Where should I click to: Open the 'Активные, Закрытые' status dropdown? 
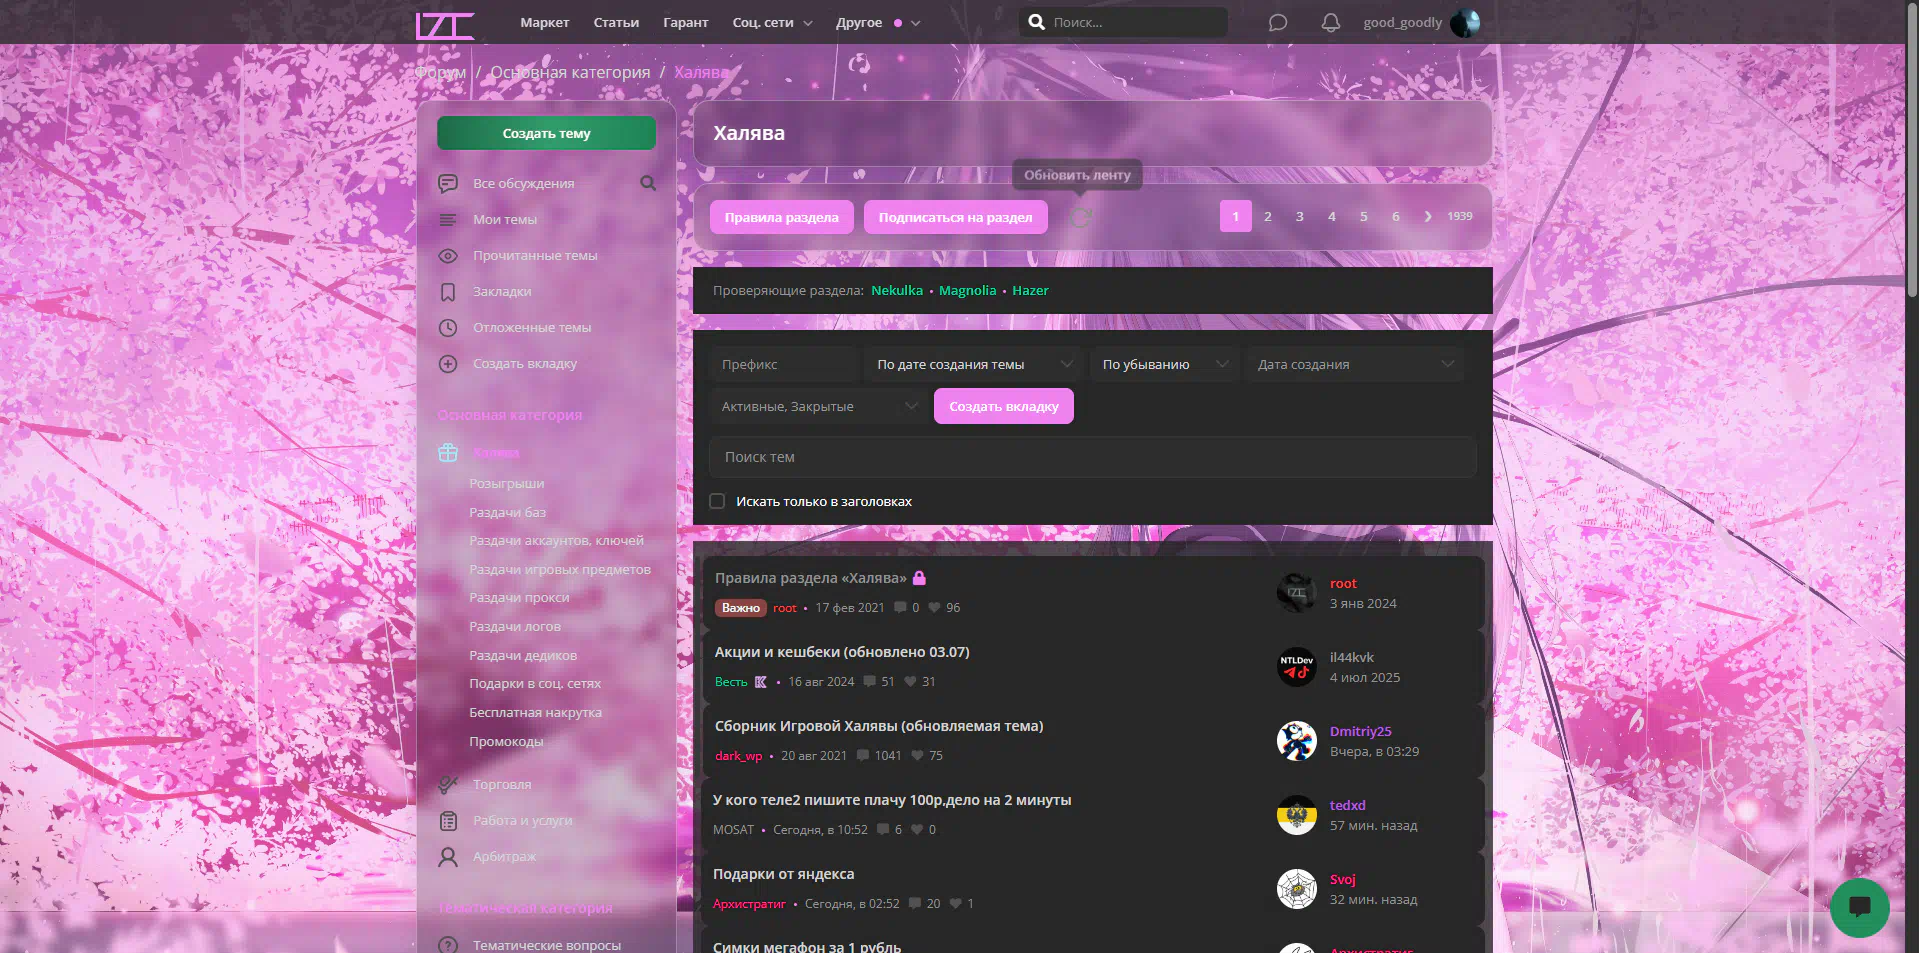819,406
